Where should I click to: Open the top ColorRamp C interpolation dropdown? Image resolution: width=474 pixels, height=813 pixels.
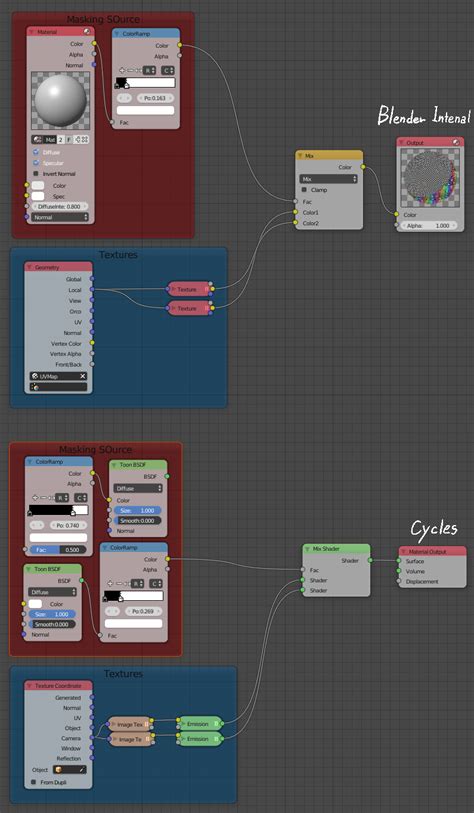coord(168,71)
